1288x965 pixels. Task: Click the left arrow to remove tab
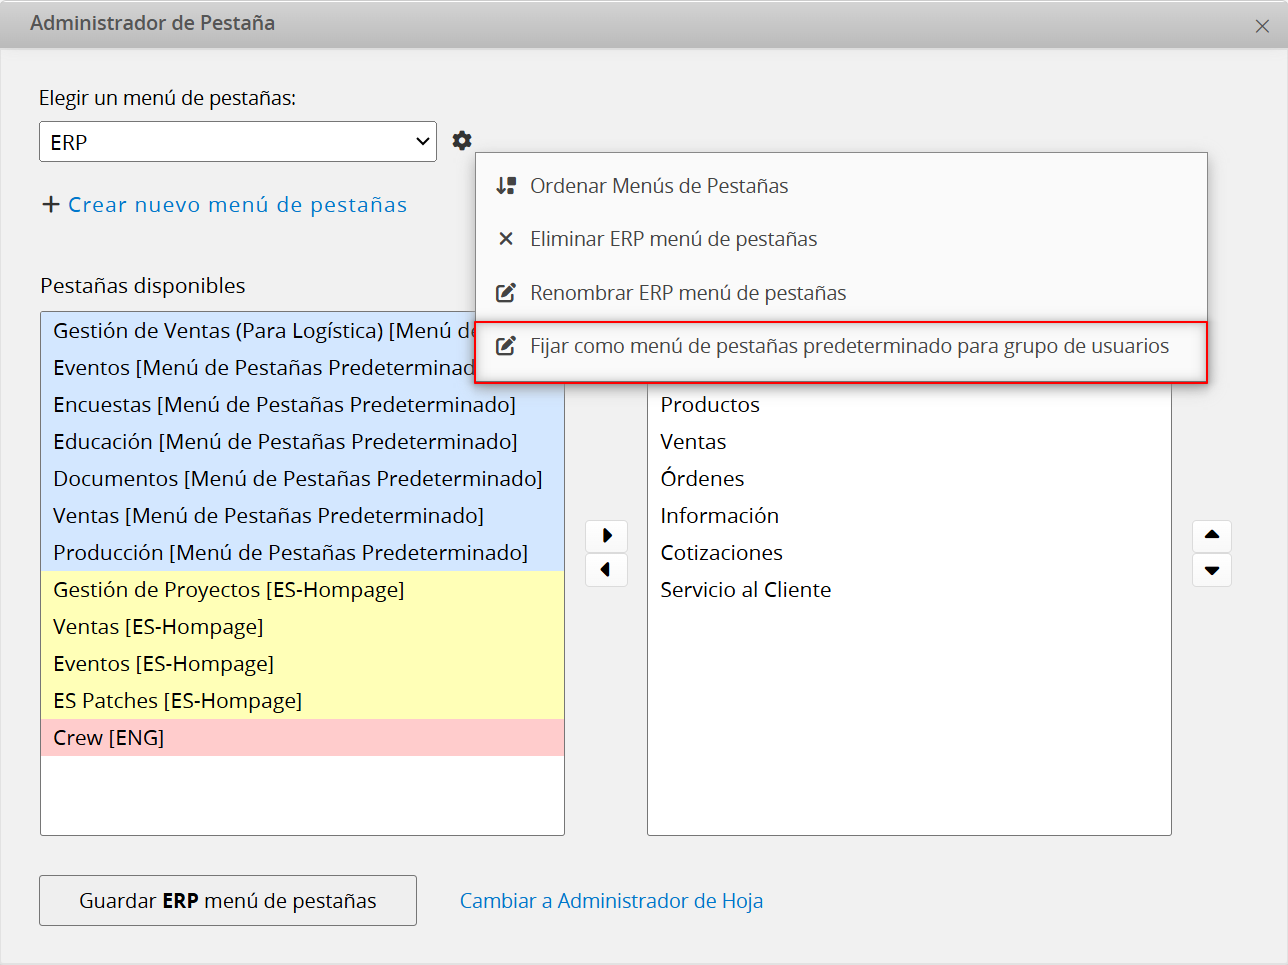coord(606,570)
